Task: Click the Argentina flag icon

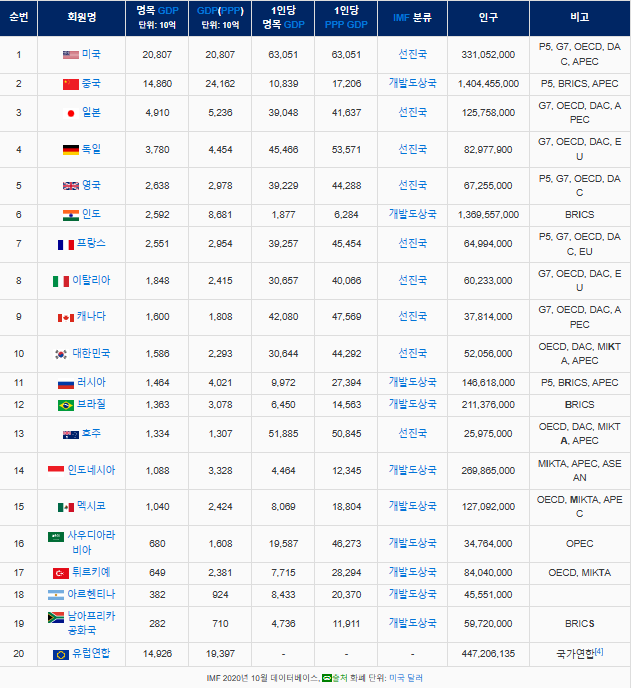Action: [56, 595]
